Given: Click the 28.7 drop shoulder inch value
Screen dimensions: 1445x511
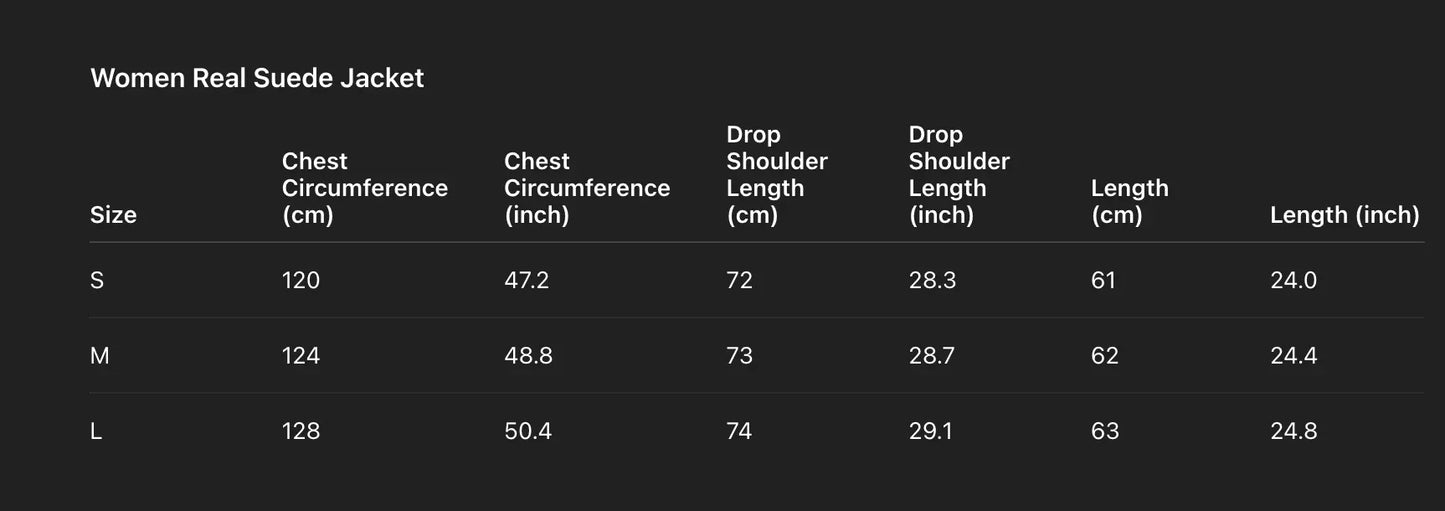Looking at the screenshot, I should tap(932, 355).
